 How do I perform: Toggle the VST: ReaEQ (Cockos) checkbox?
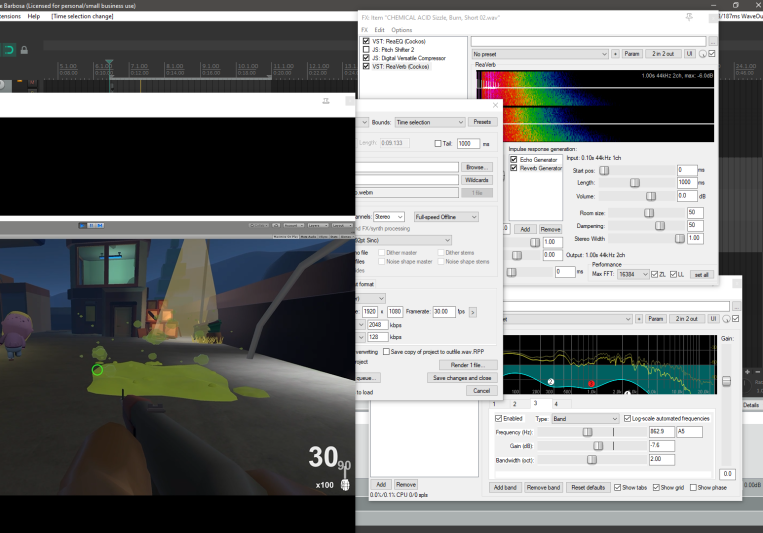click(x=366, y=41)
